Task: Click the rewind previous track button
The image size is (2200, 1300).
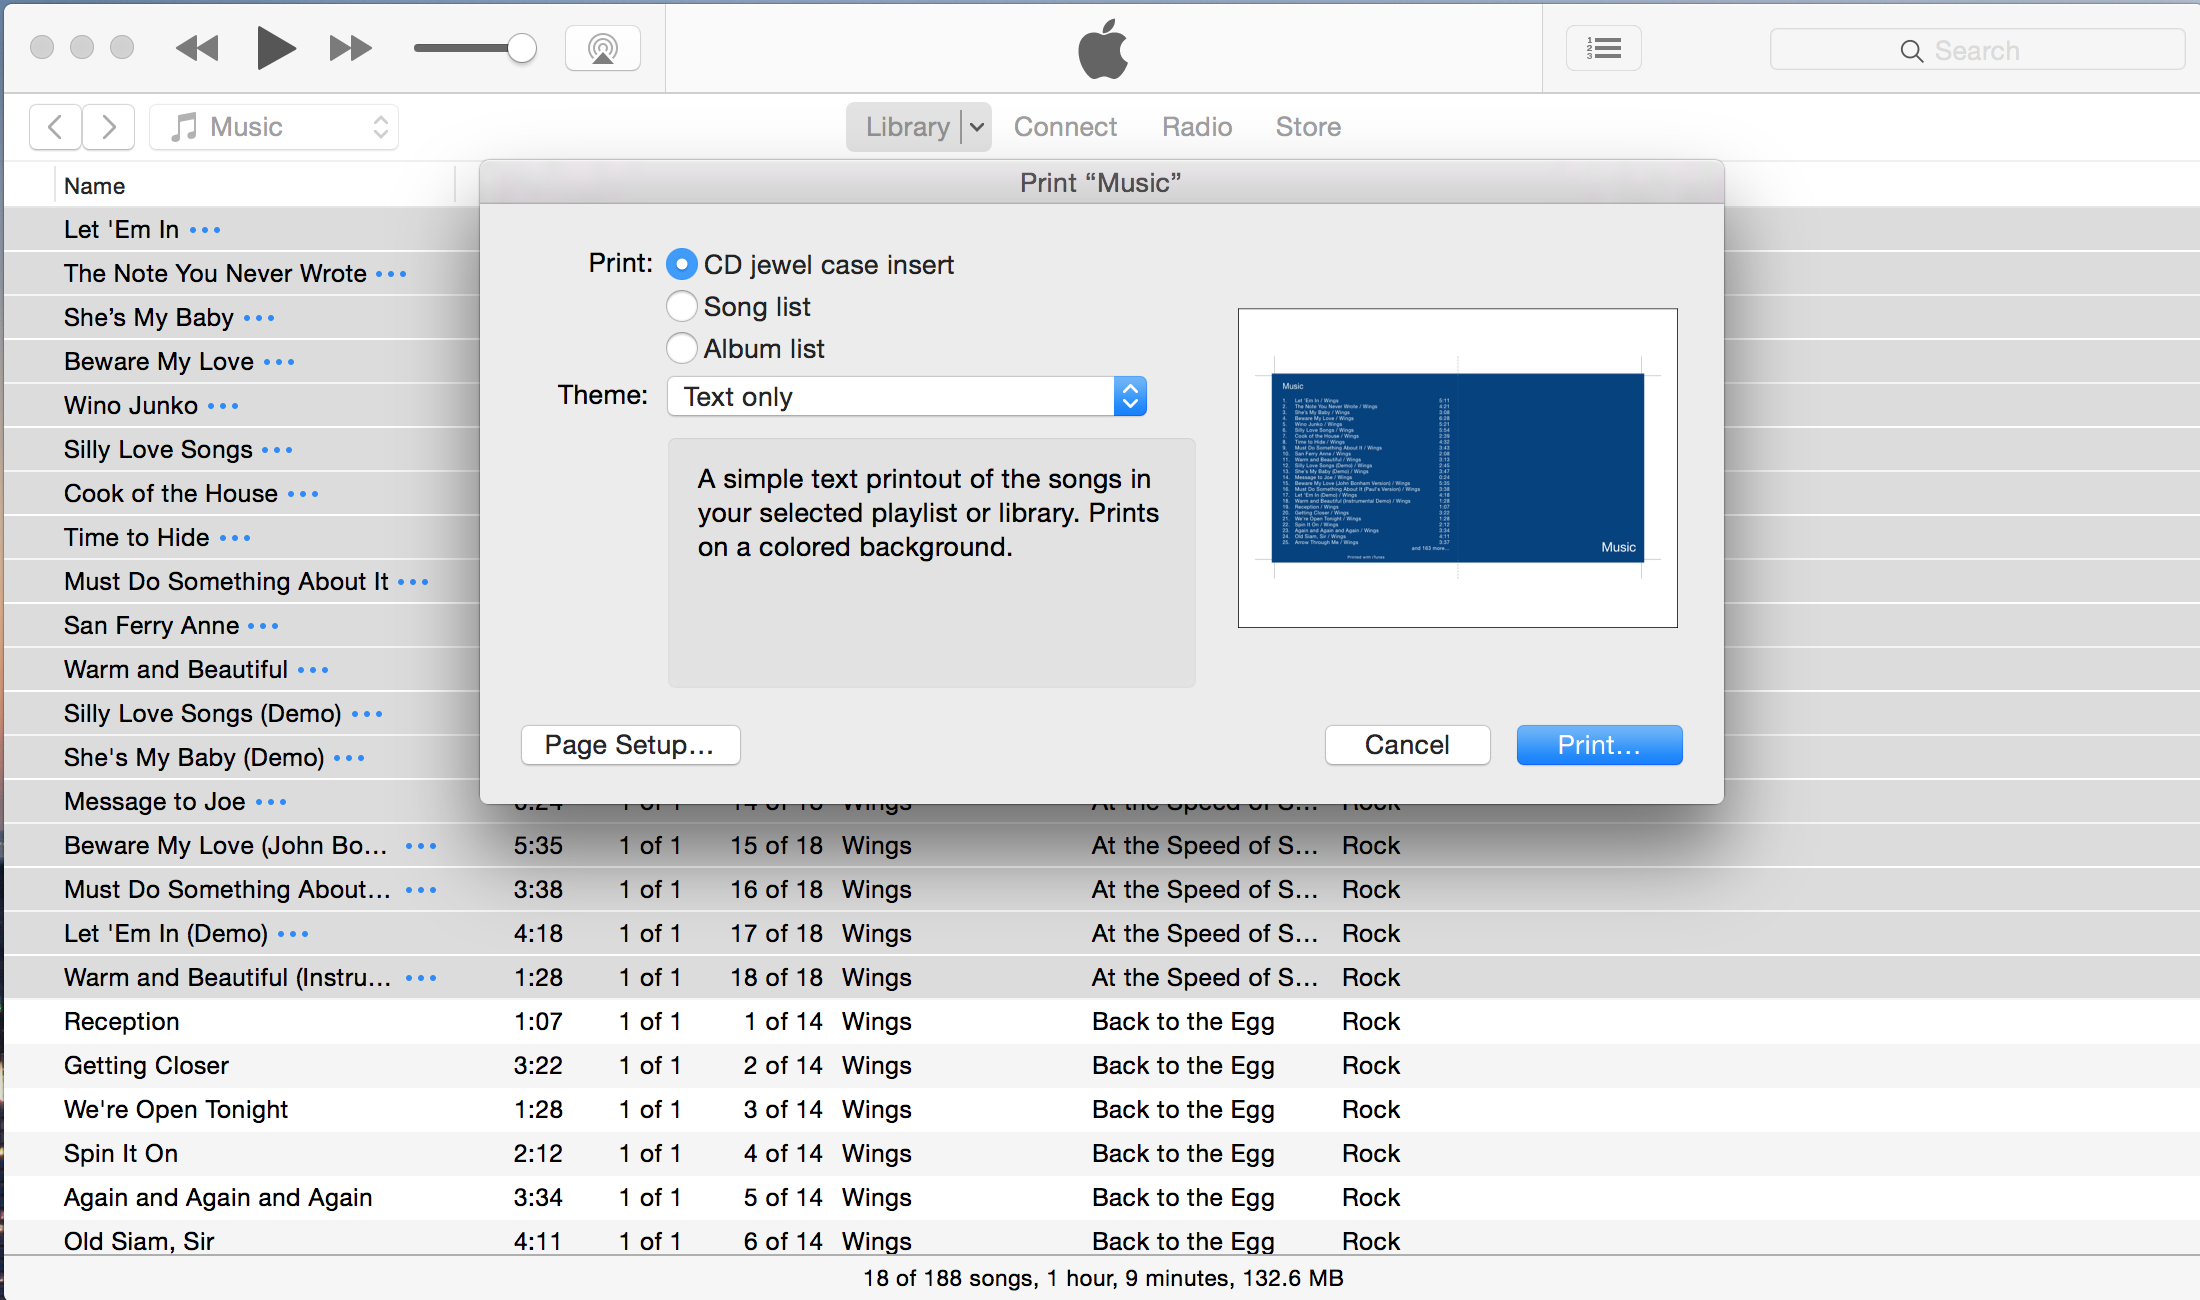Action: pyautogui.click(x=197, y=48)
